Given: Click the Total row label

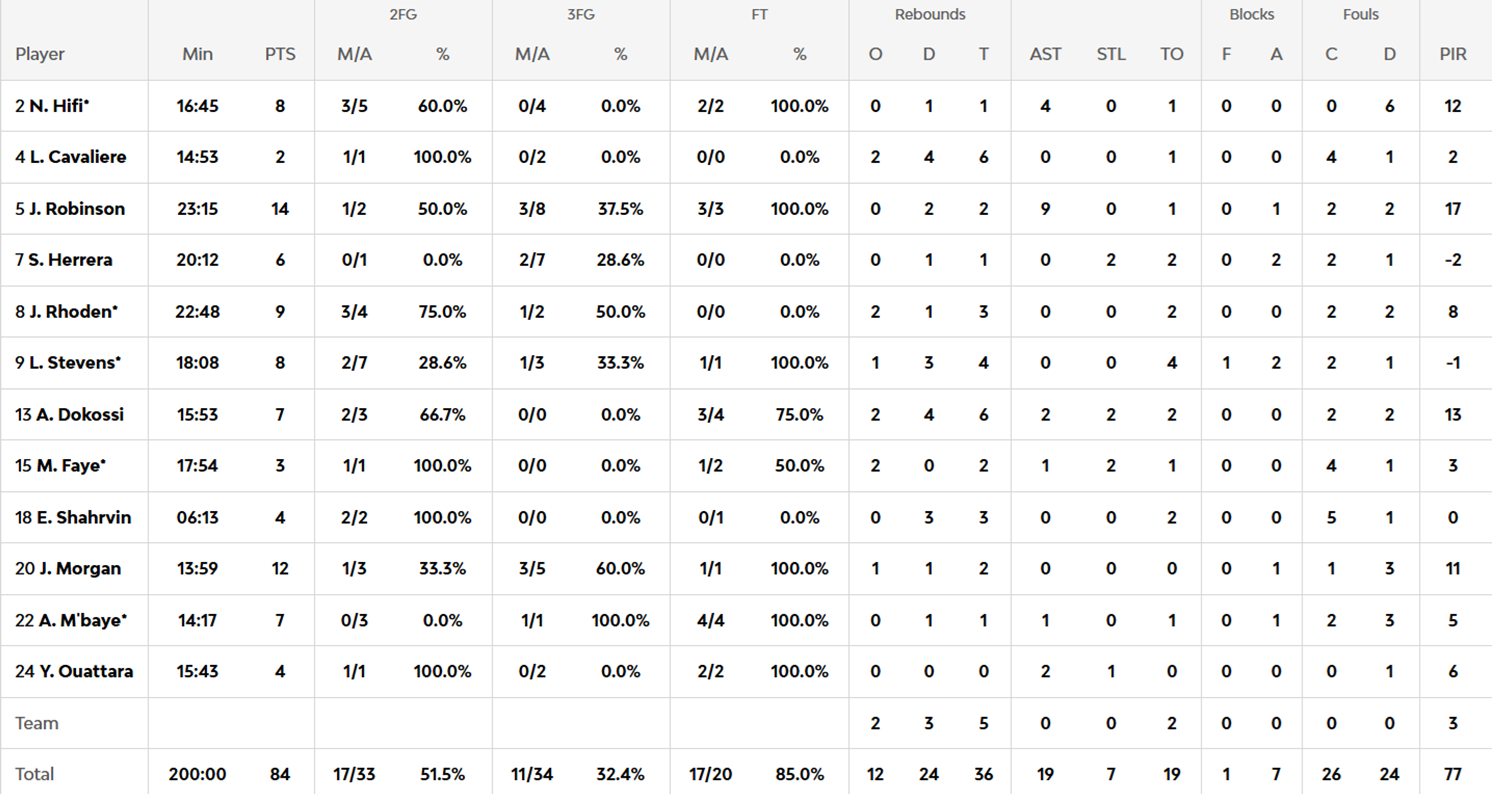Looking at the screenshot, I should pos(35,774).
